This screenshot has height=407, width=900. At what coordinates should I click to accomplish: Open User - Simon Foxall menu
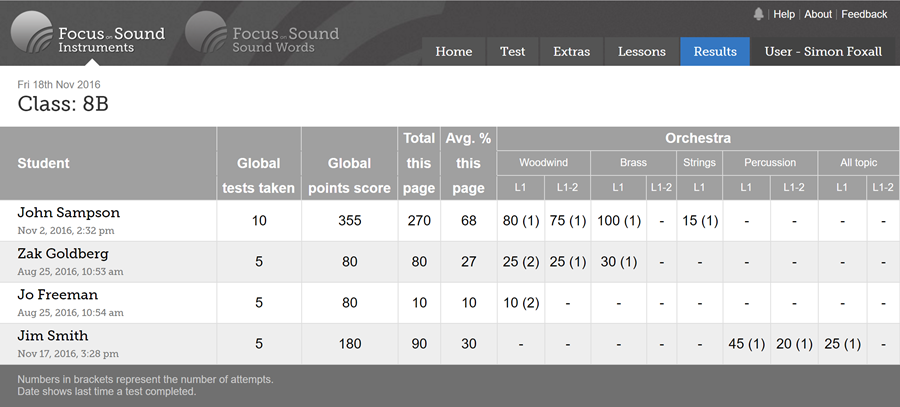pyautogui.click(x=823, y=52)
